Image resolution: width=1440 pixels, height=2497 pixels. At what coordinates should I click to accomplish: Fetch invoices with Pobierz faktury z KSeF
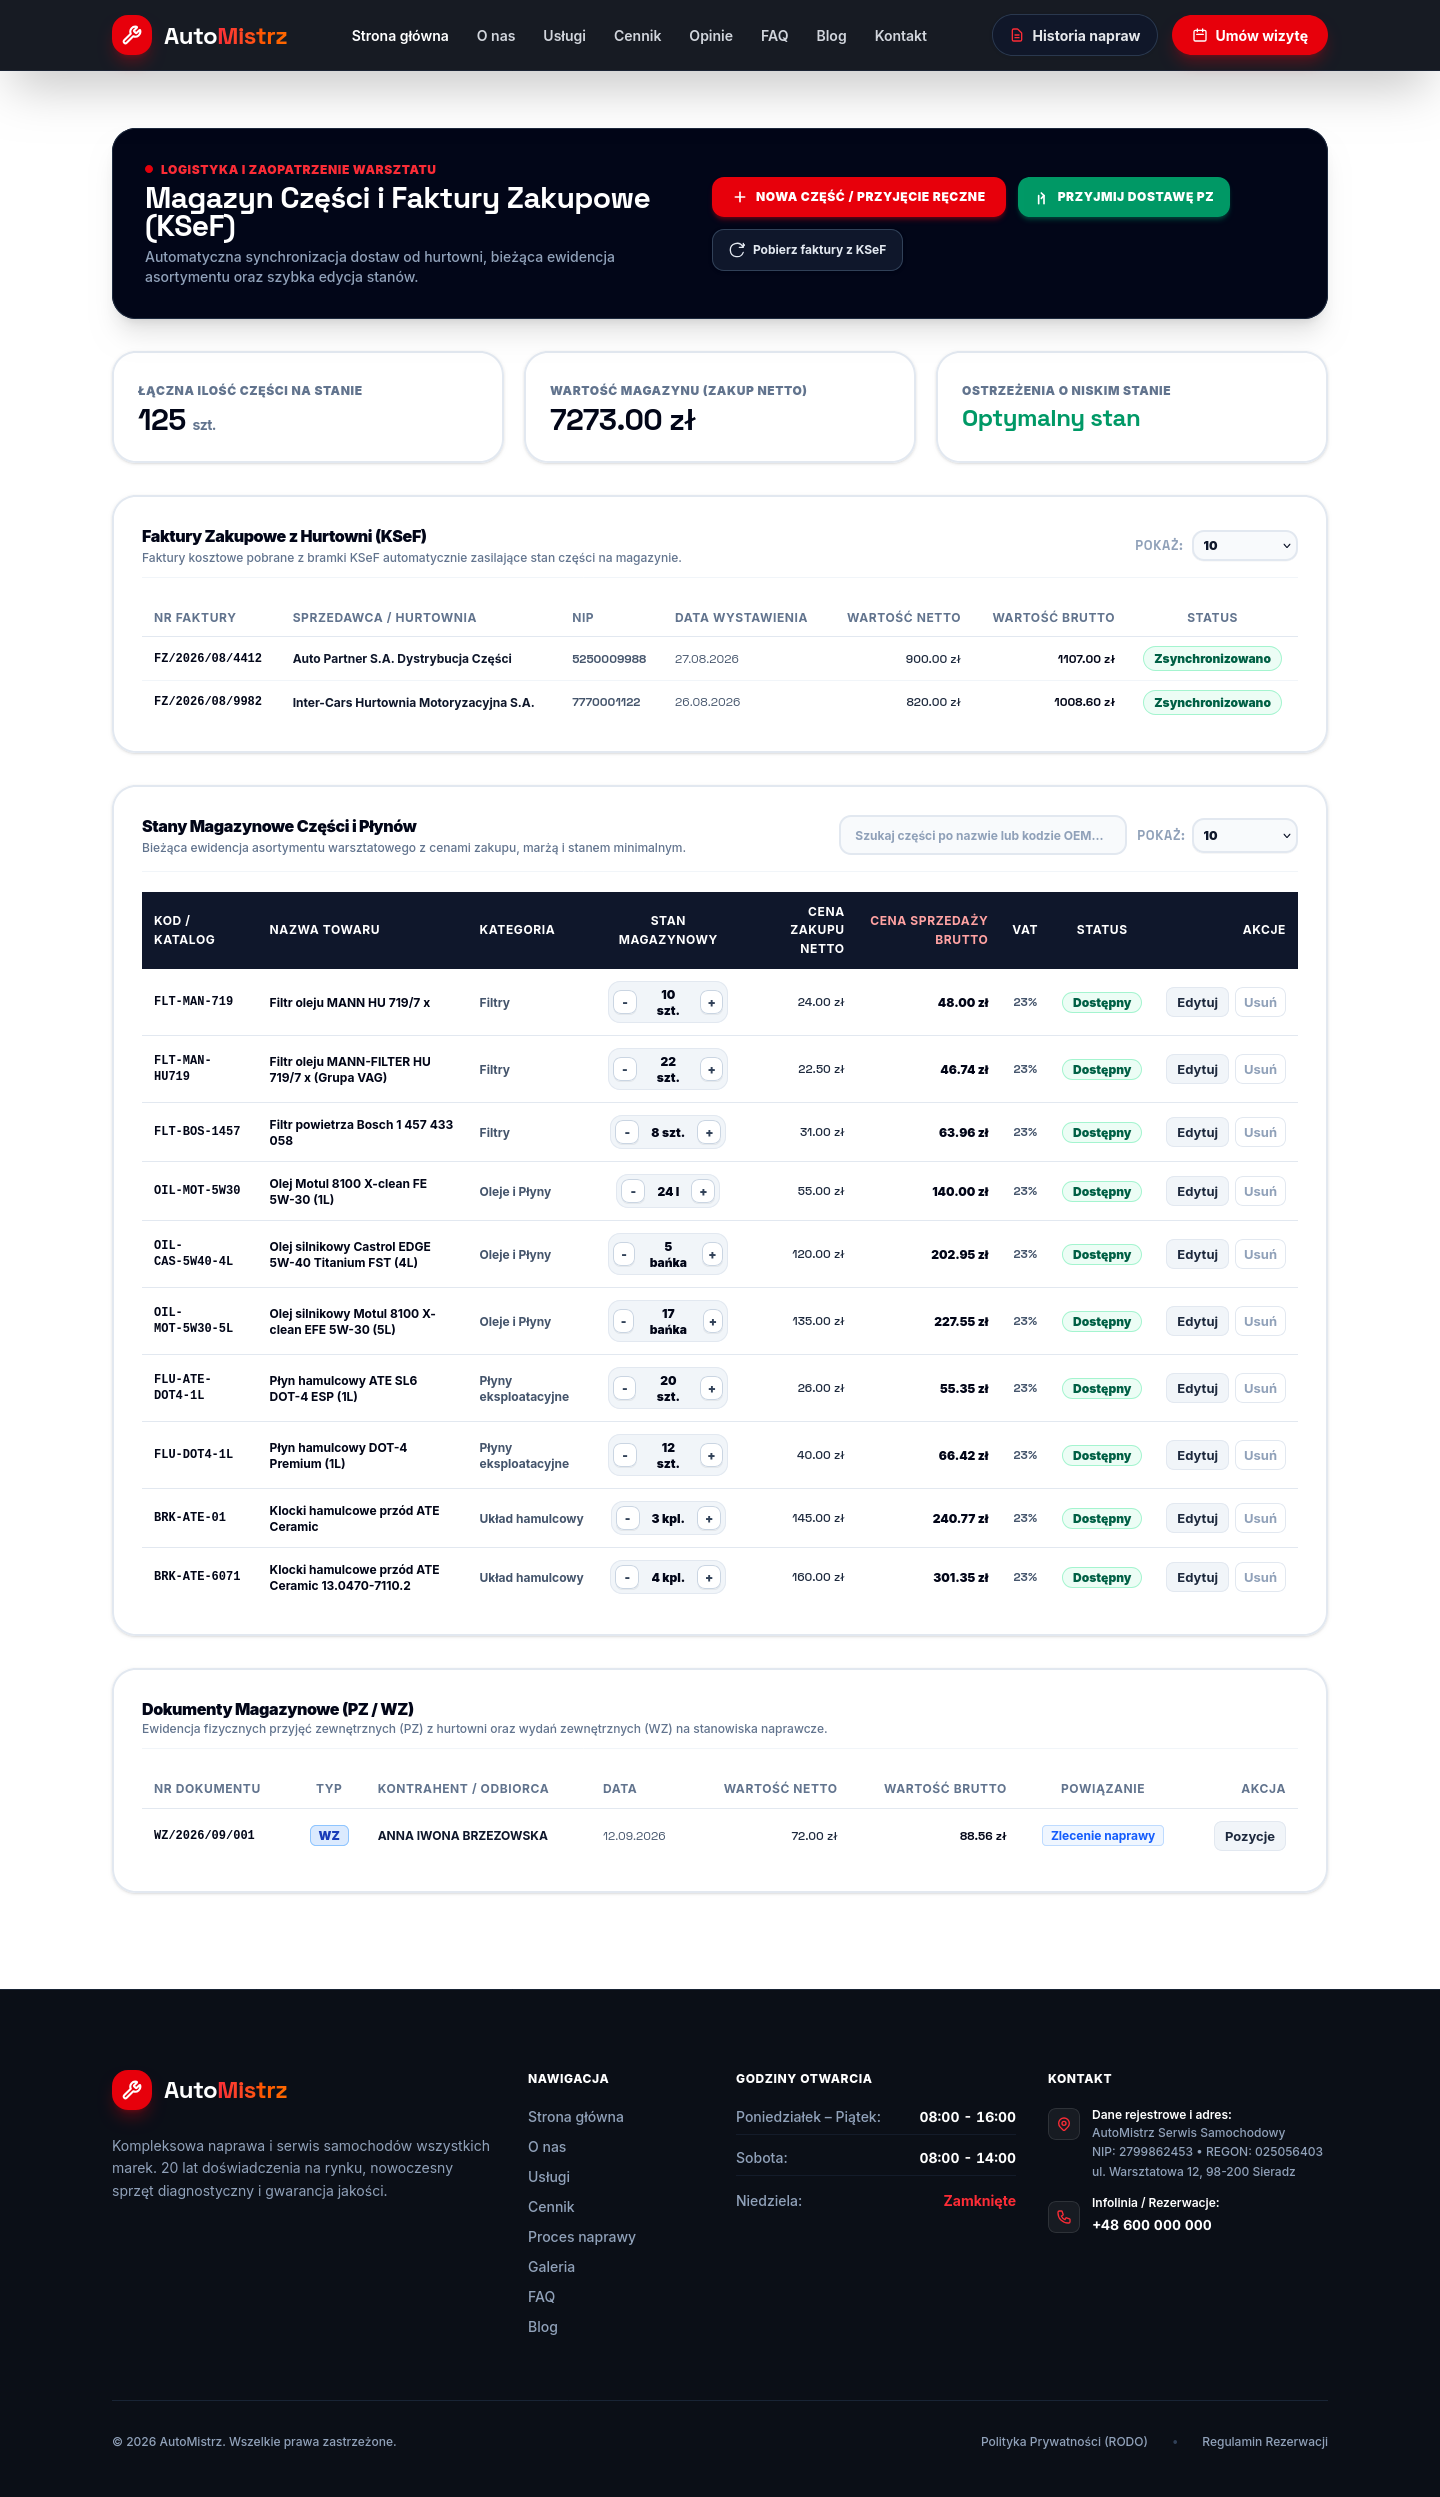pos(807,250)
